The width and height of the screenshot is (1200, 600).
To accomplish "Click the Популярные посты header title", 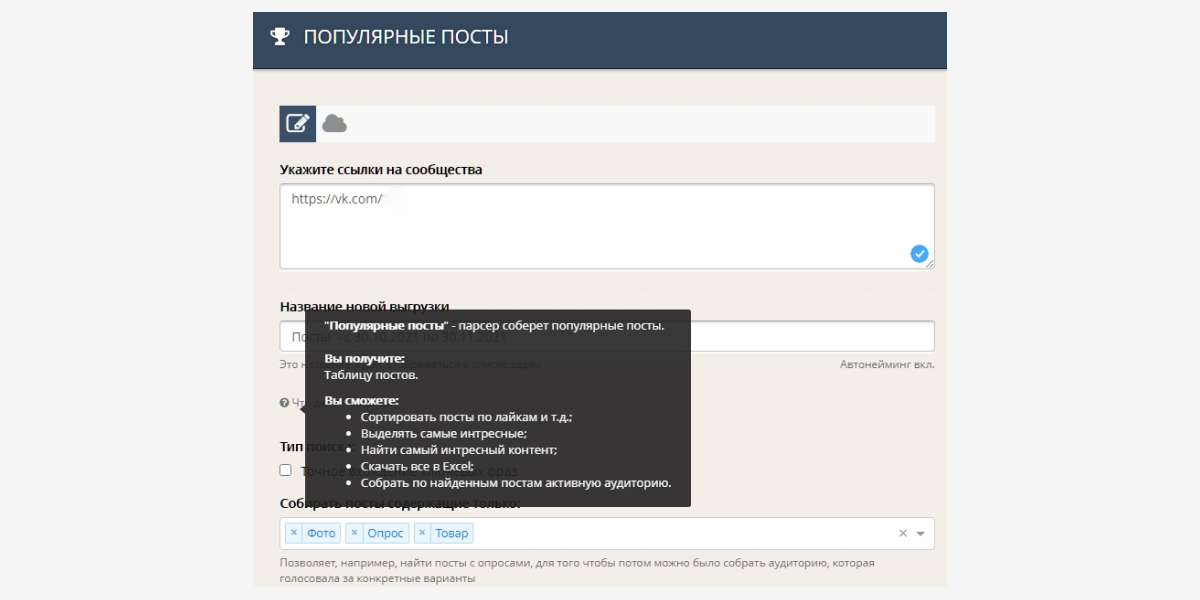I will (x=406, y=37).
